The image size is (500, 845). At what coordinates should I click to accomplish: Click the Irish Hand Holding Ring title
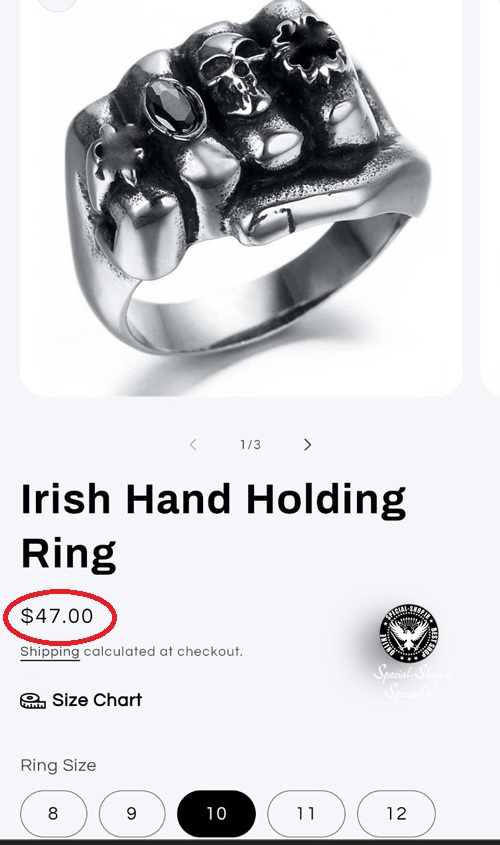[x=213, y=527]
